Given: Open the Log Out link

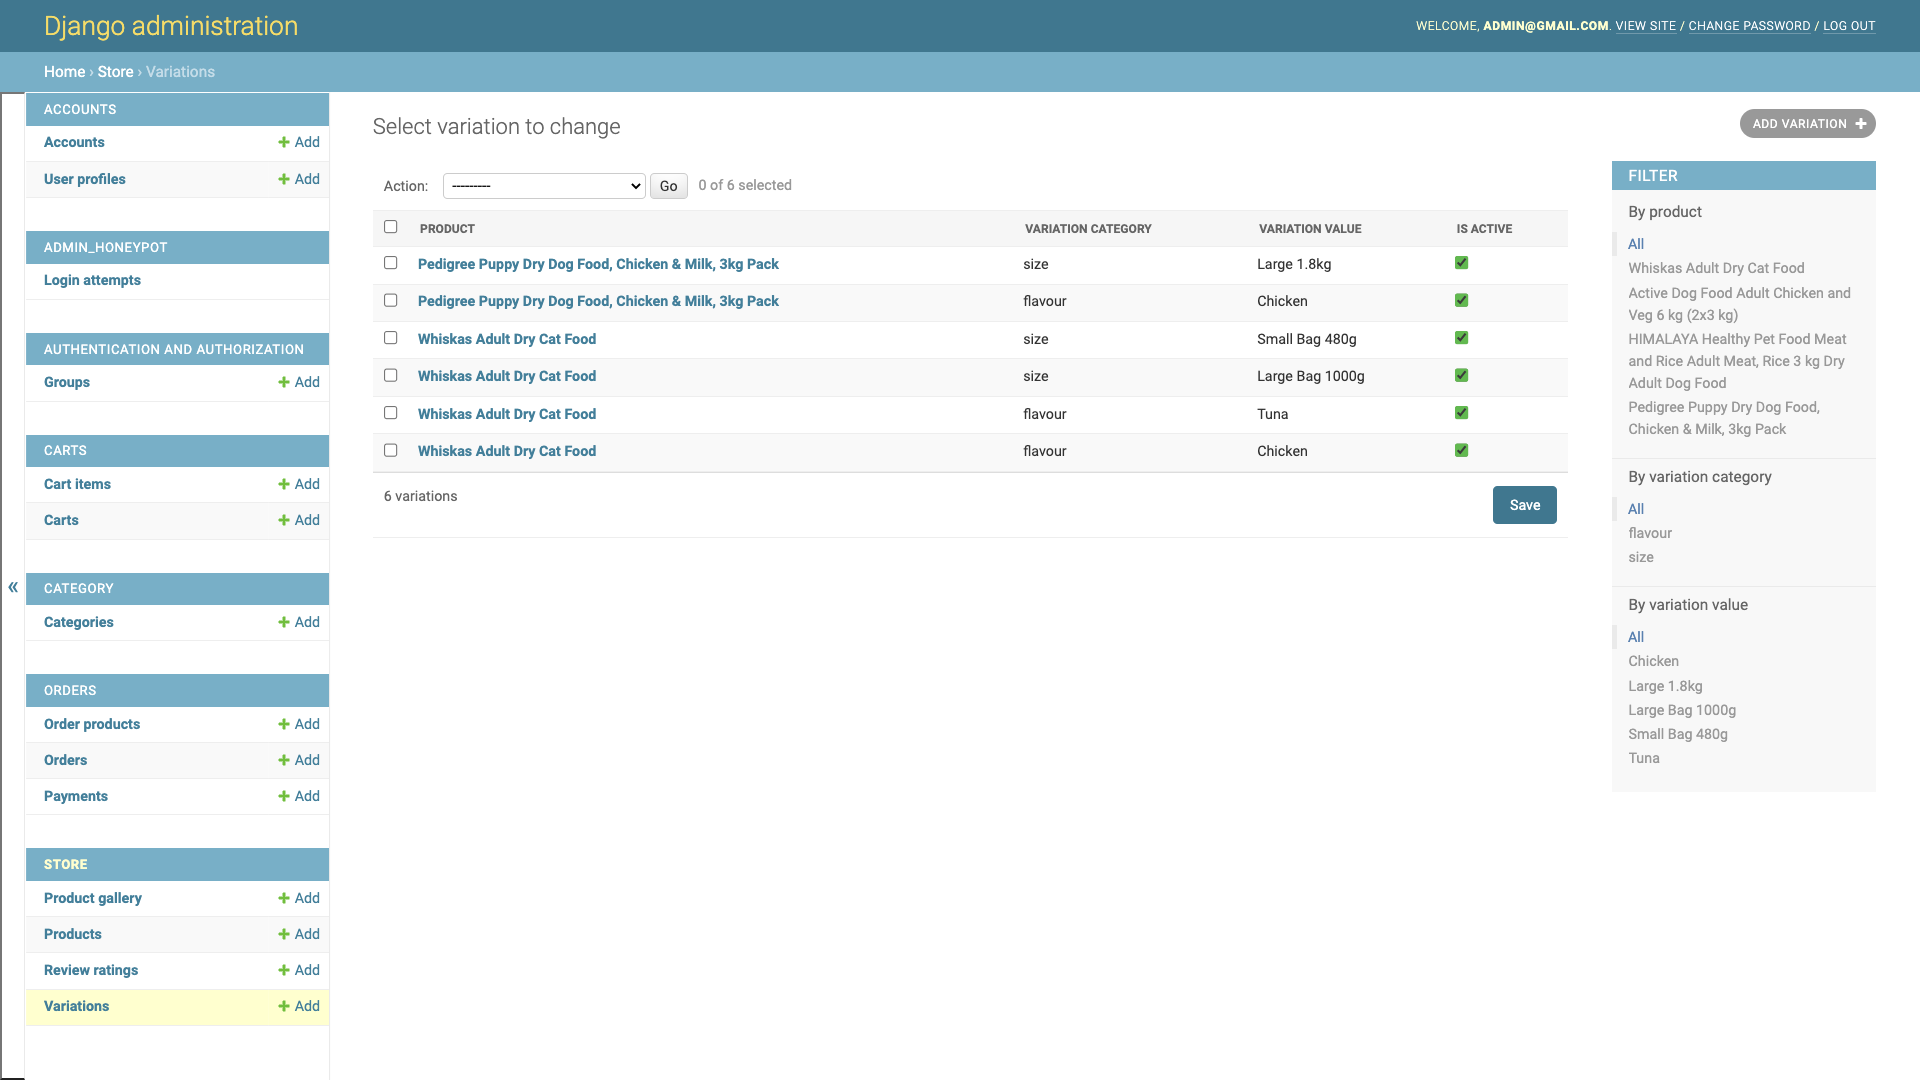Looking at the screenshot, I should coord(1849,26).
